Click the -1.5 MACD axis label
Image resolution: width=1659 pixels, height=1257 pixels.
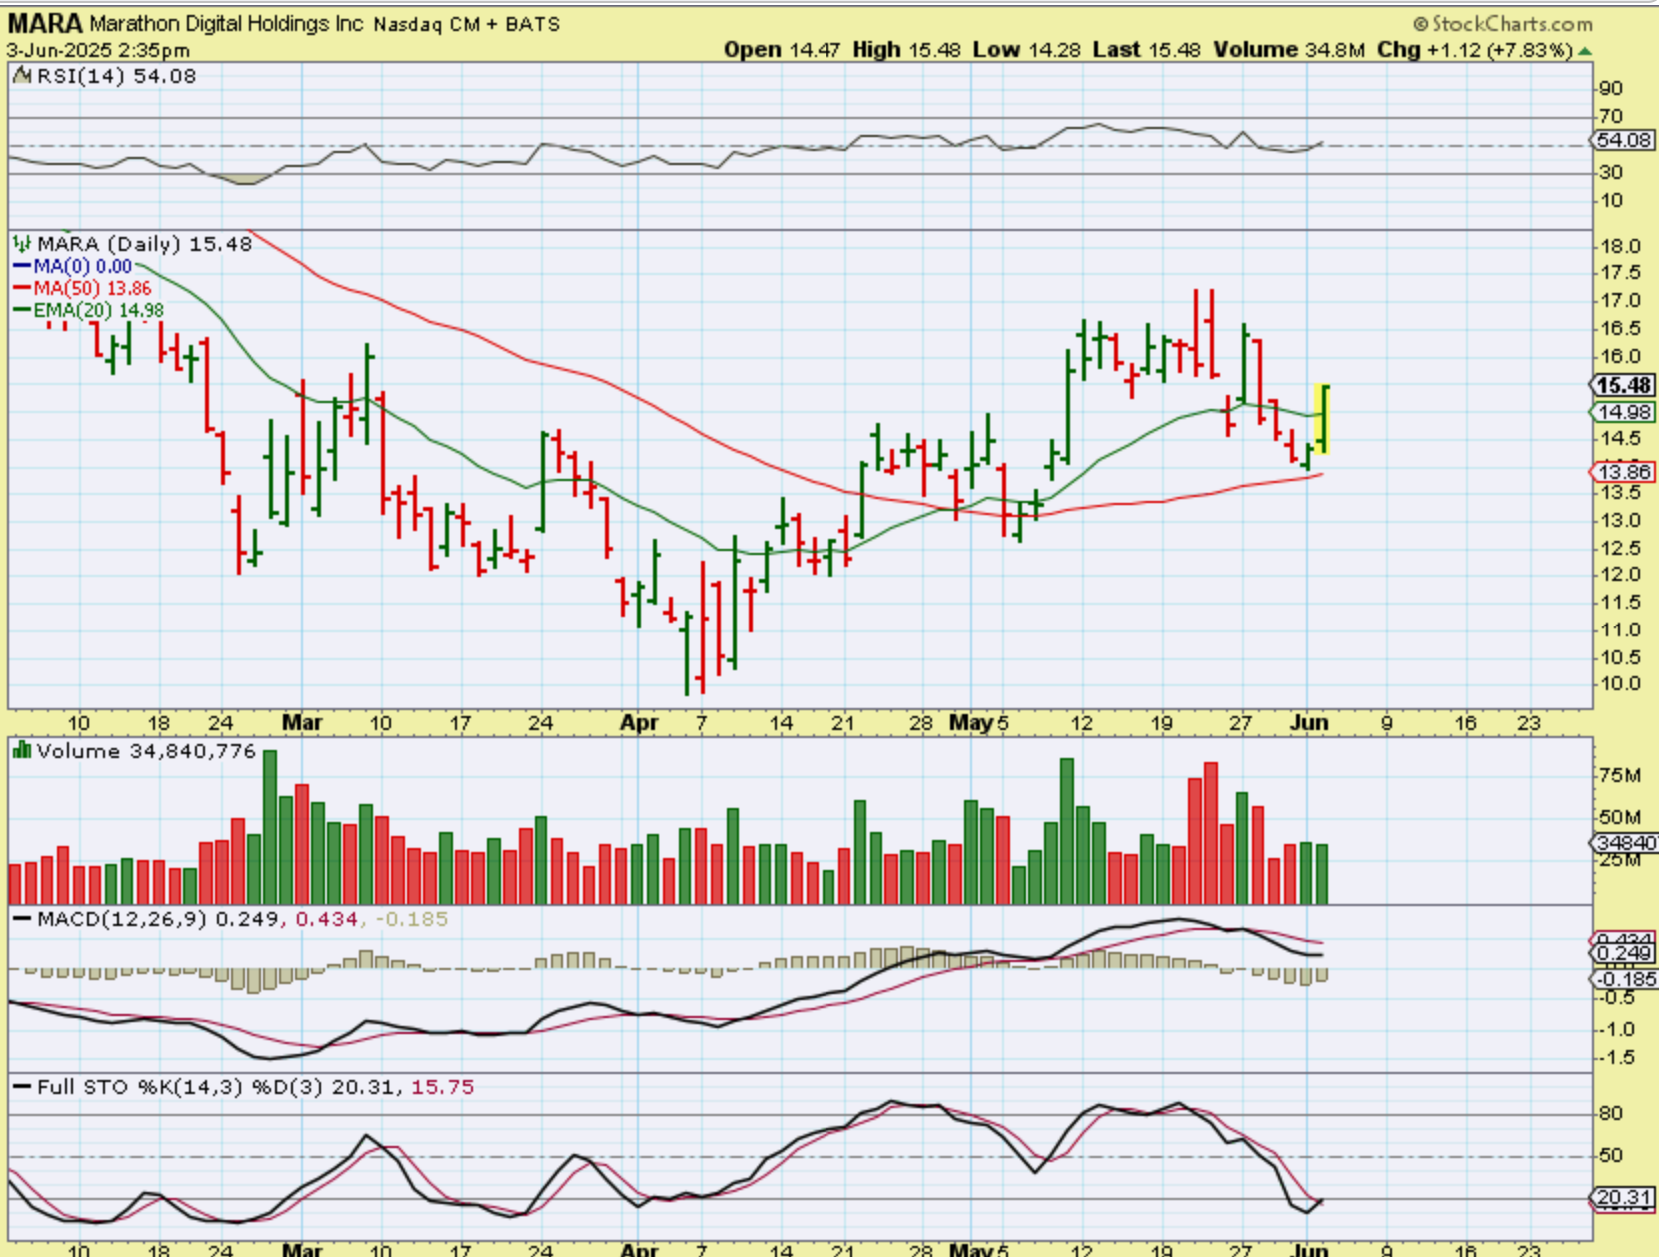click(x=1617, y=1057)
